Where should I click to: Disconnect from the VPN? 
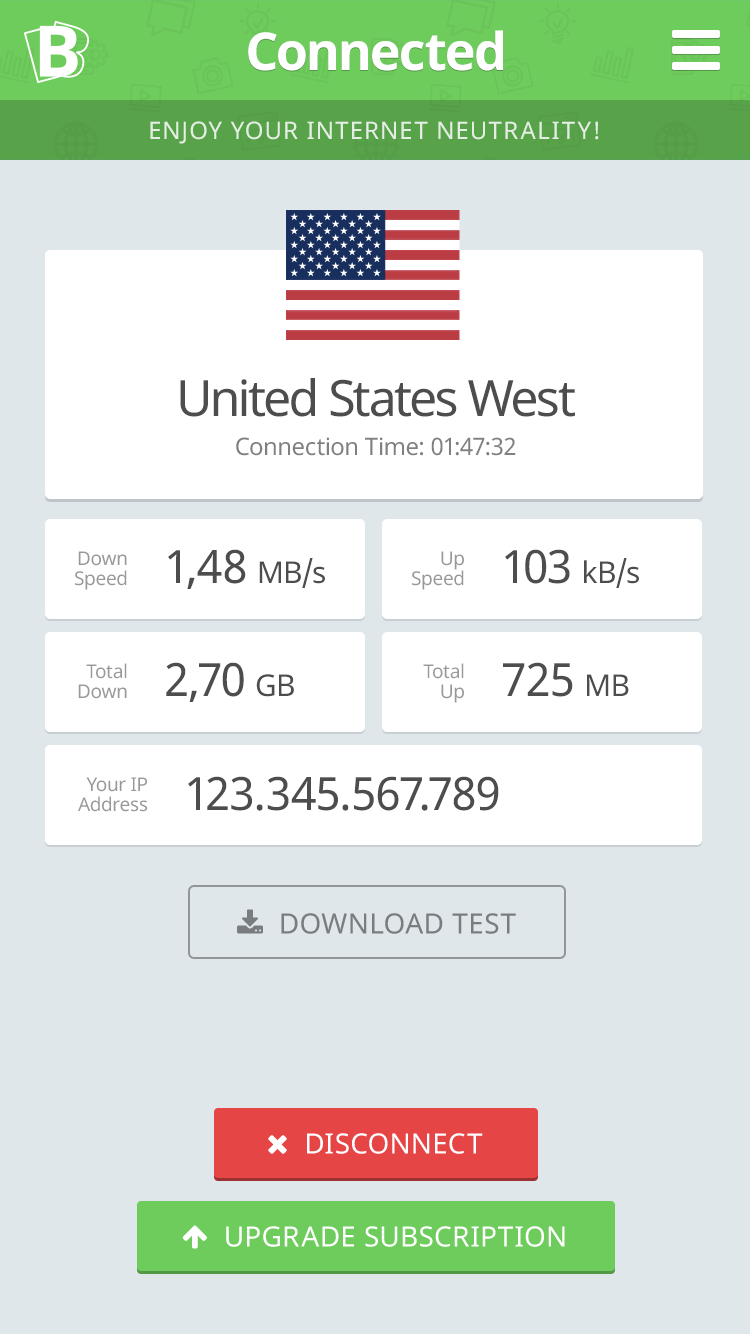point(376,1144)
